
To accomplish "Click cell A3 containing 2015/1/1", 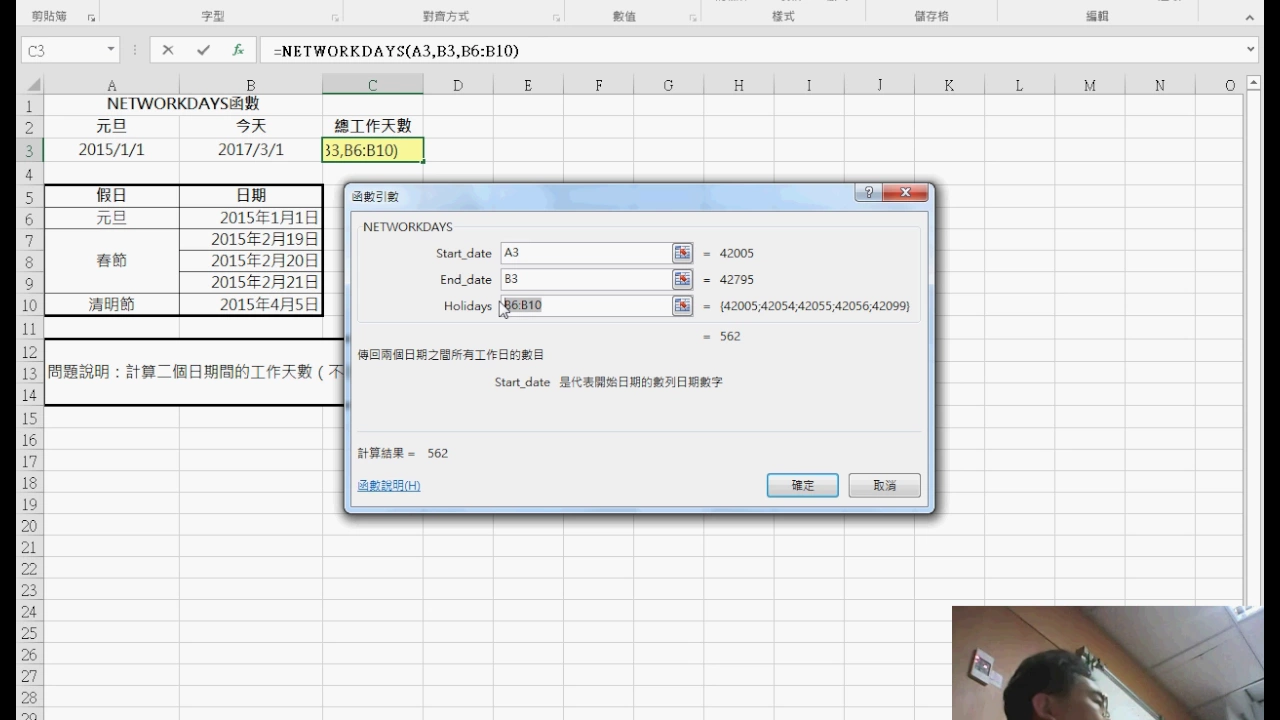I will 112,150.
